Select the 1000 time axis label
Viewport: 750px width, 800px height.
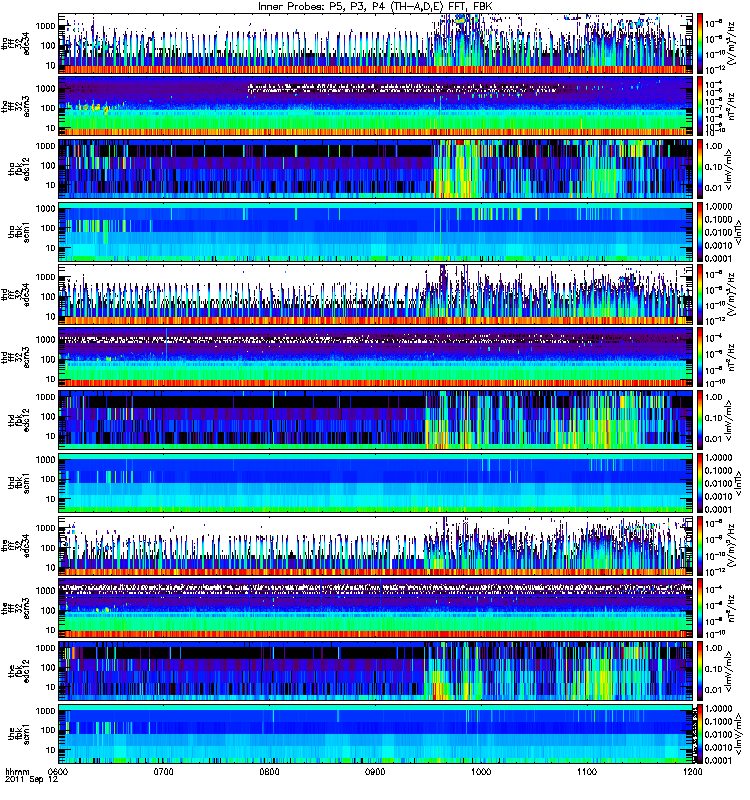[x=481, y=771]
